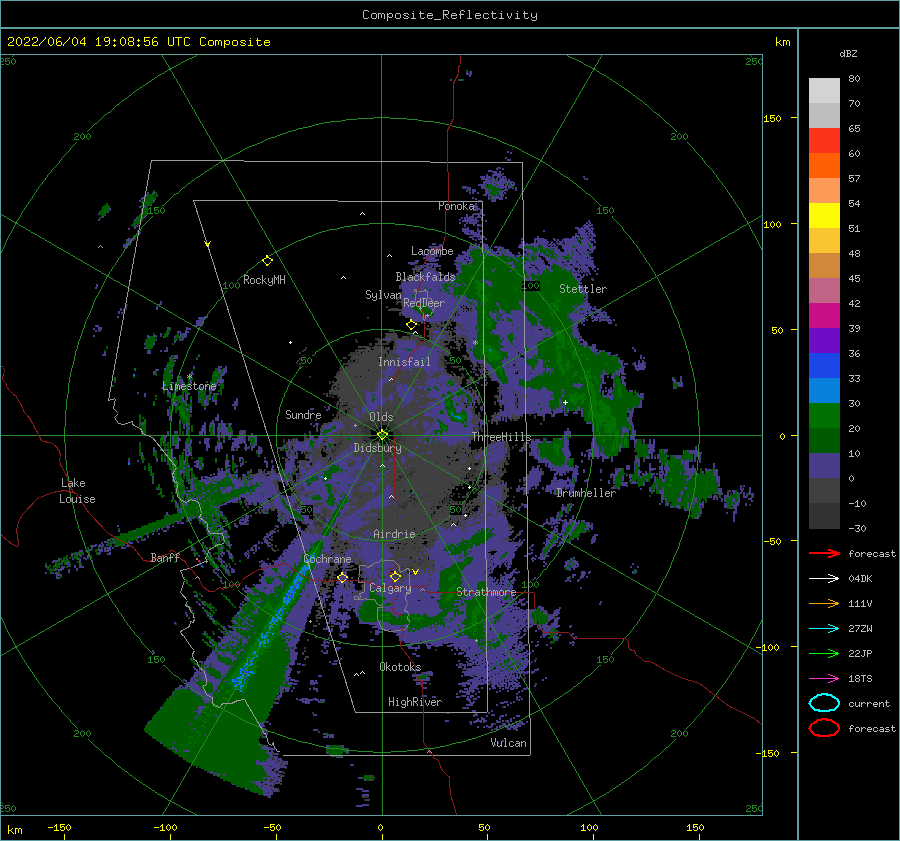Click the yellow diamond marker above Calgary

tap(395, 576)
